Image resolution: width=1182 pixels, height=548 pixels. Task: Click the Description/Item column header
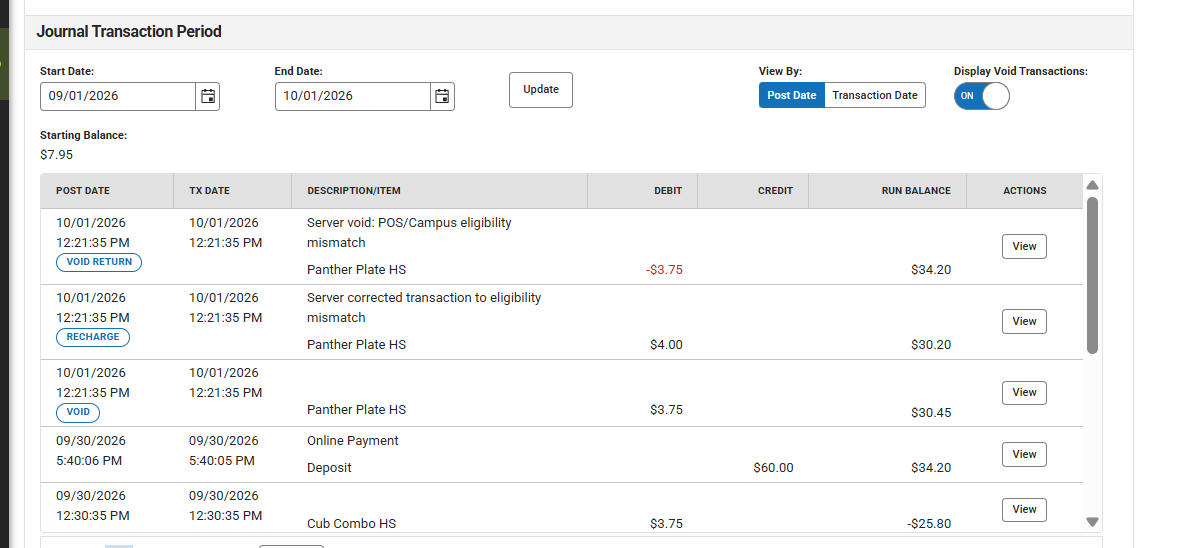click(x=439, y=191)
